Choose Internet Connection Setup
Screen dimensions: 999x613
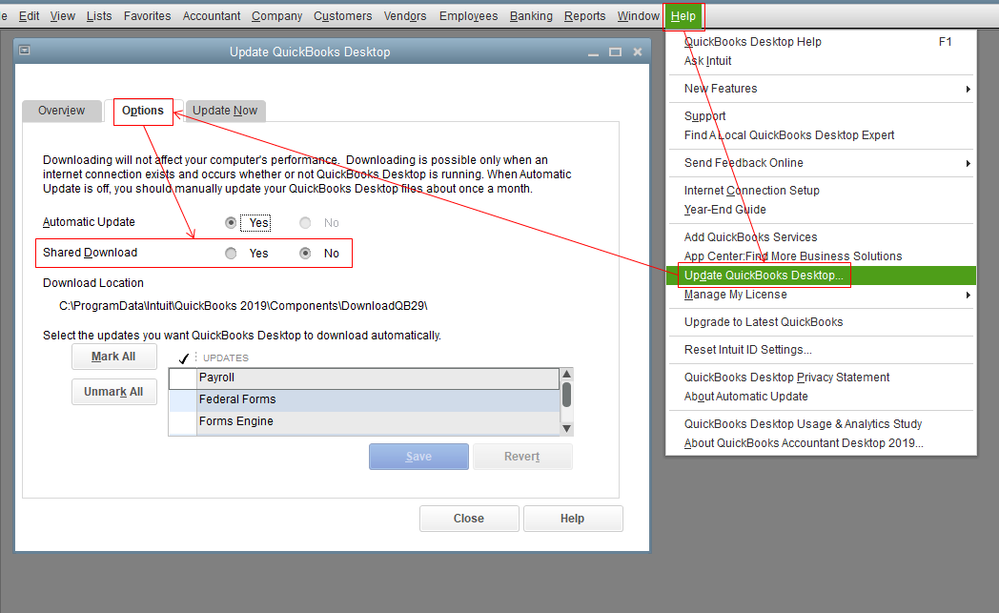[821, 191]
